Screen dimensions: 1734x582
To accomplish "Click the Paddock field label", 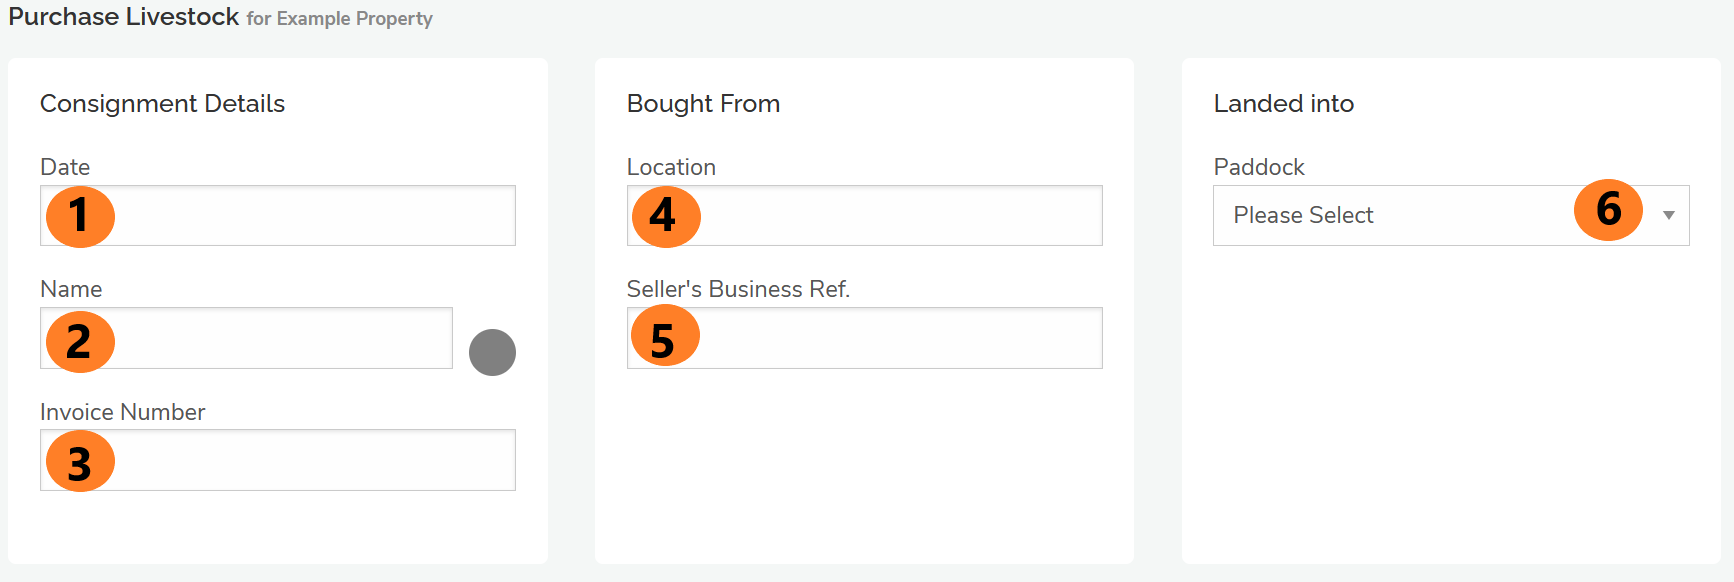I will (1259, 167).
